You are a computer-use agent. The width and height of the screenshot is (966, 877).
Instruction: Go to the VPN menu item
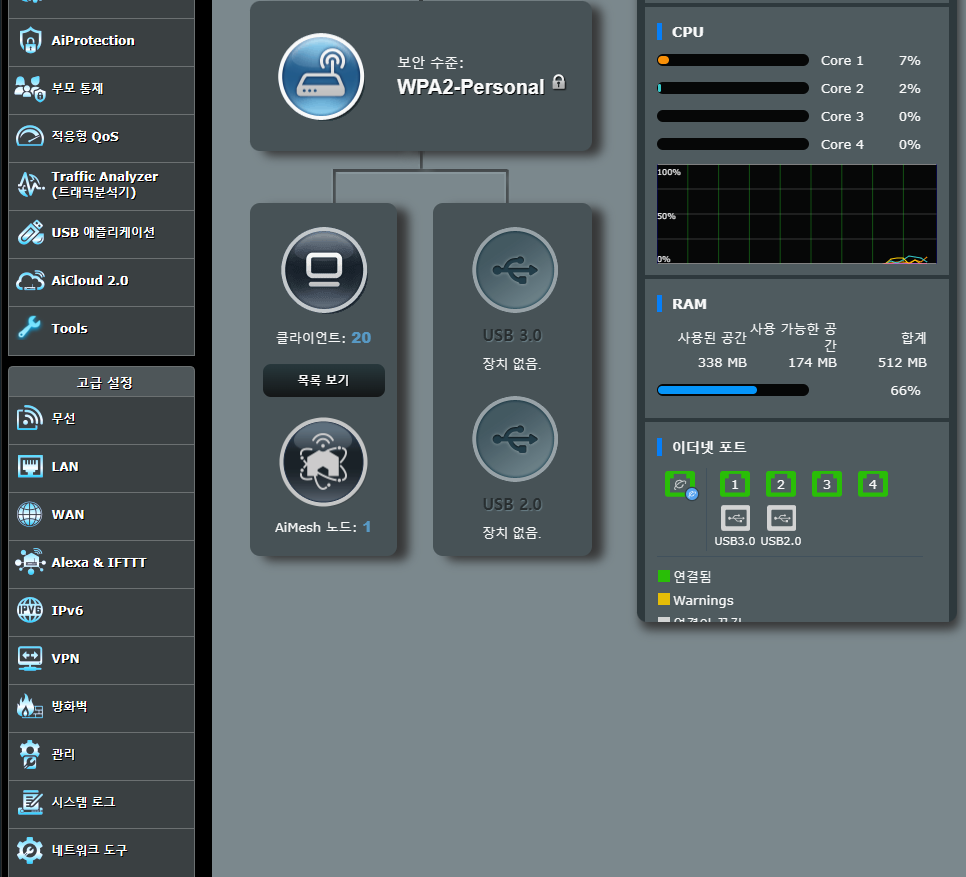tap(102, 660)
